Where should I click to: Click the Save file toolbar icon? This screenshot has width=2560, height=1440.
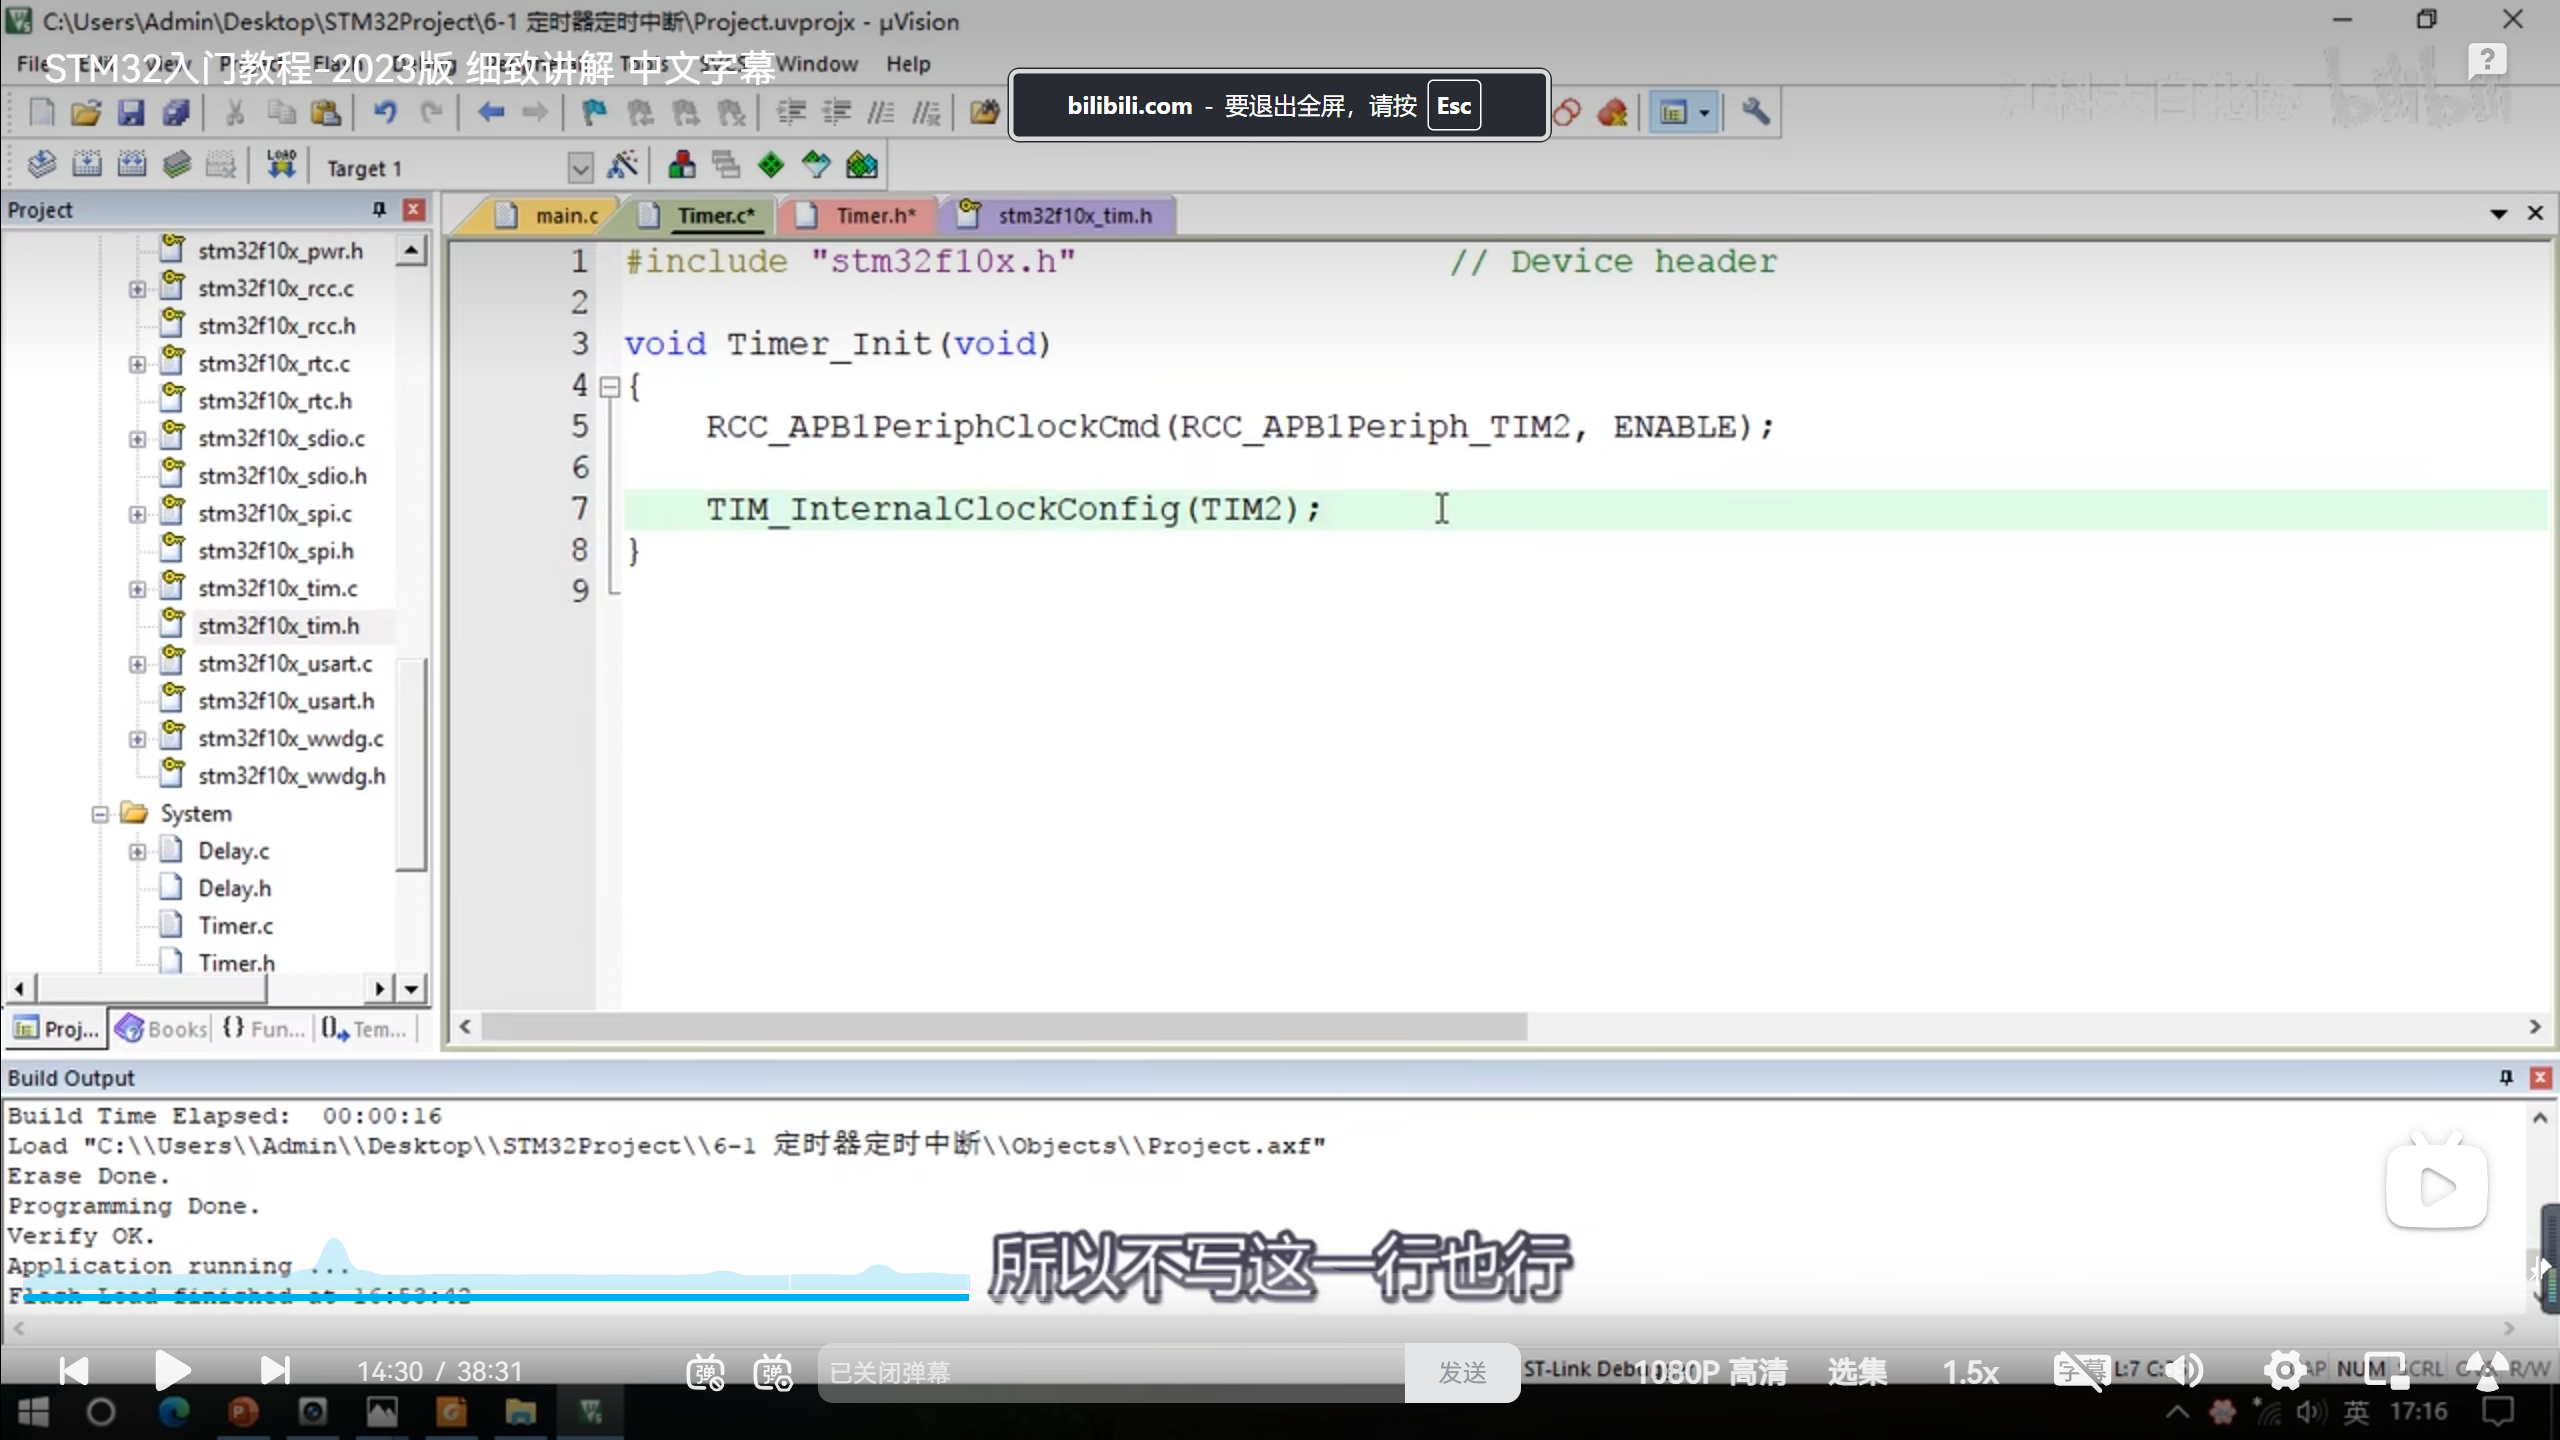click(131, 113)
